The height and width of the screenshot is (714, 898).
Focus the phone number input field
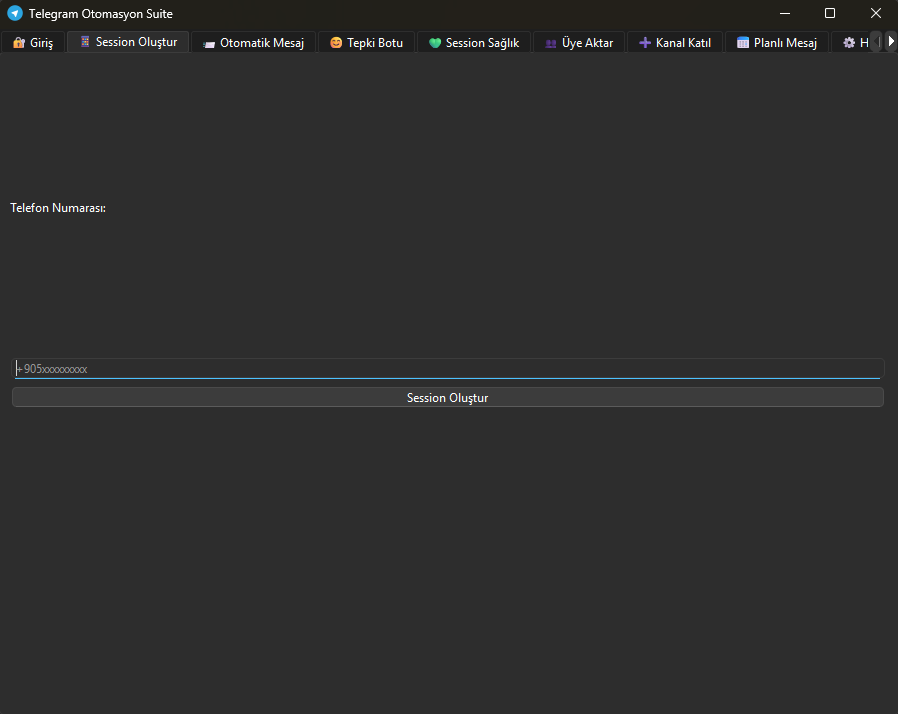[448, 369]
